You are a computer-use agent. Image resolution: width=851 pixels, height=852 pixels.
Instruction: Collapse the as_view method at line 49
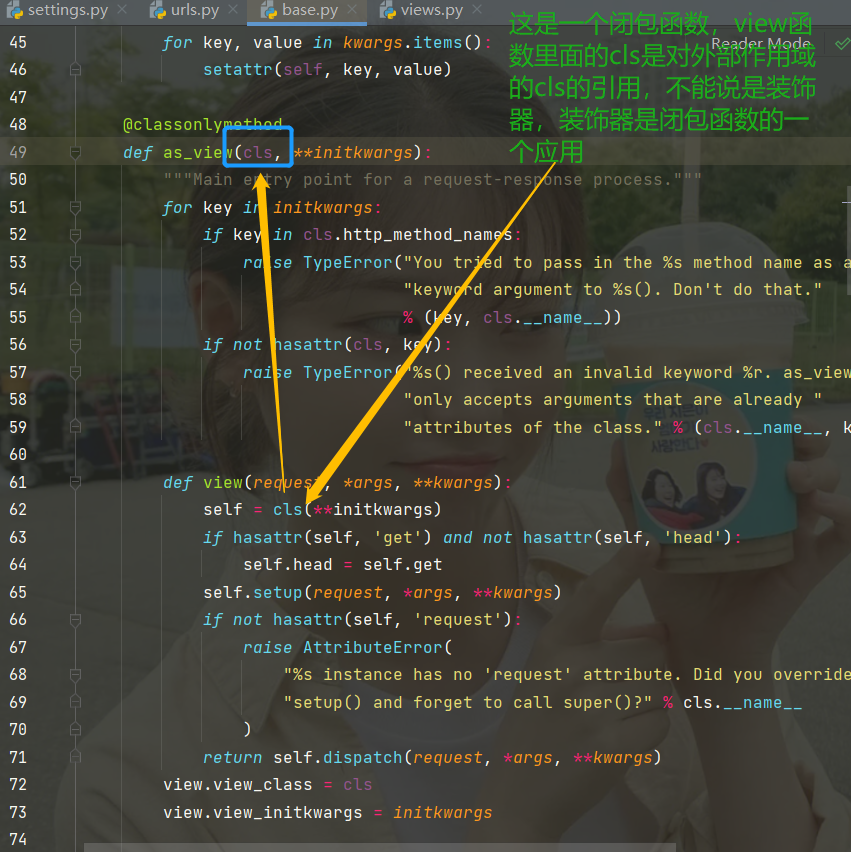[76, 153]
